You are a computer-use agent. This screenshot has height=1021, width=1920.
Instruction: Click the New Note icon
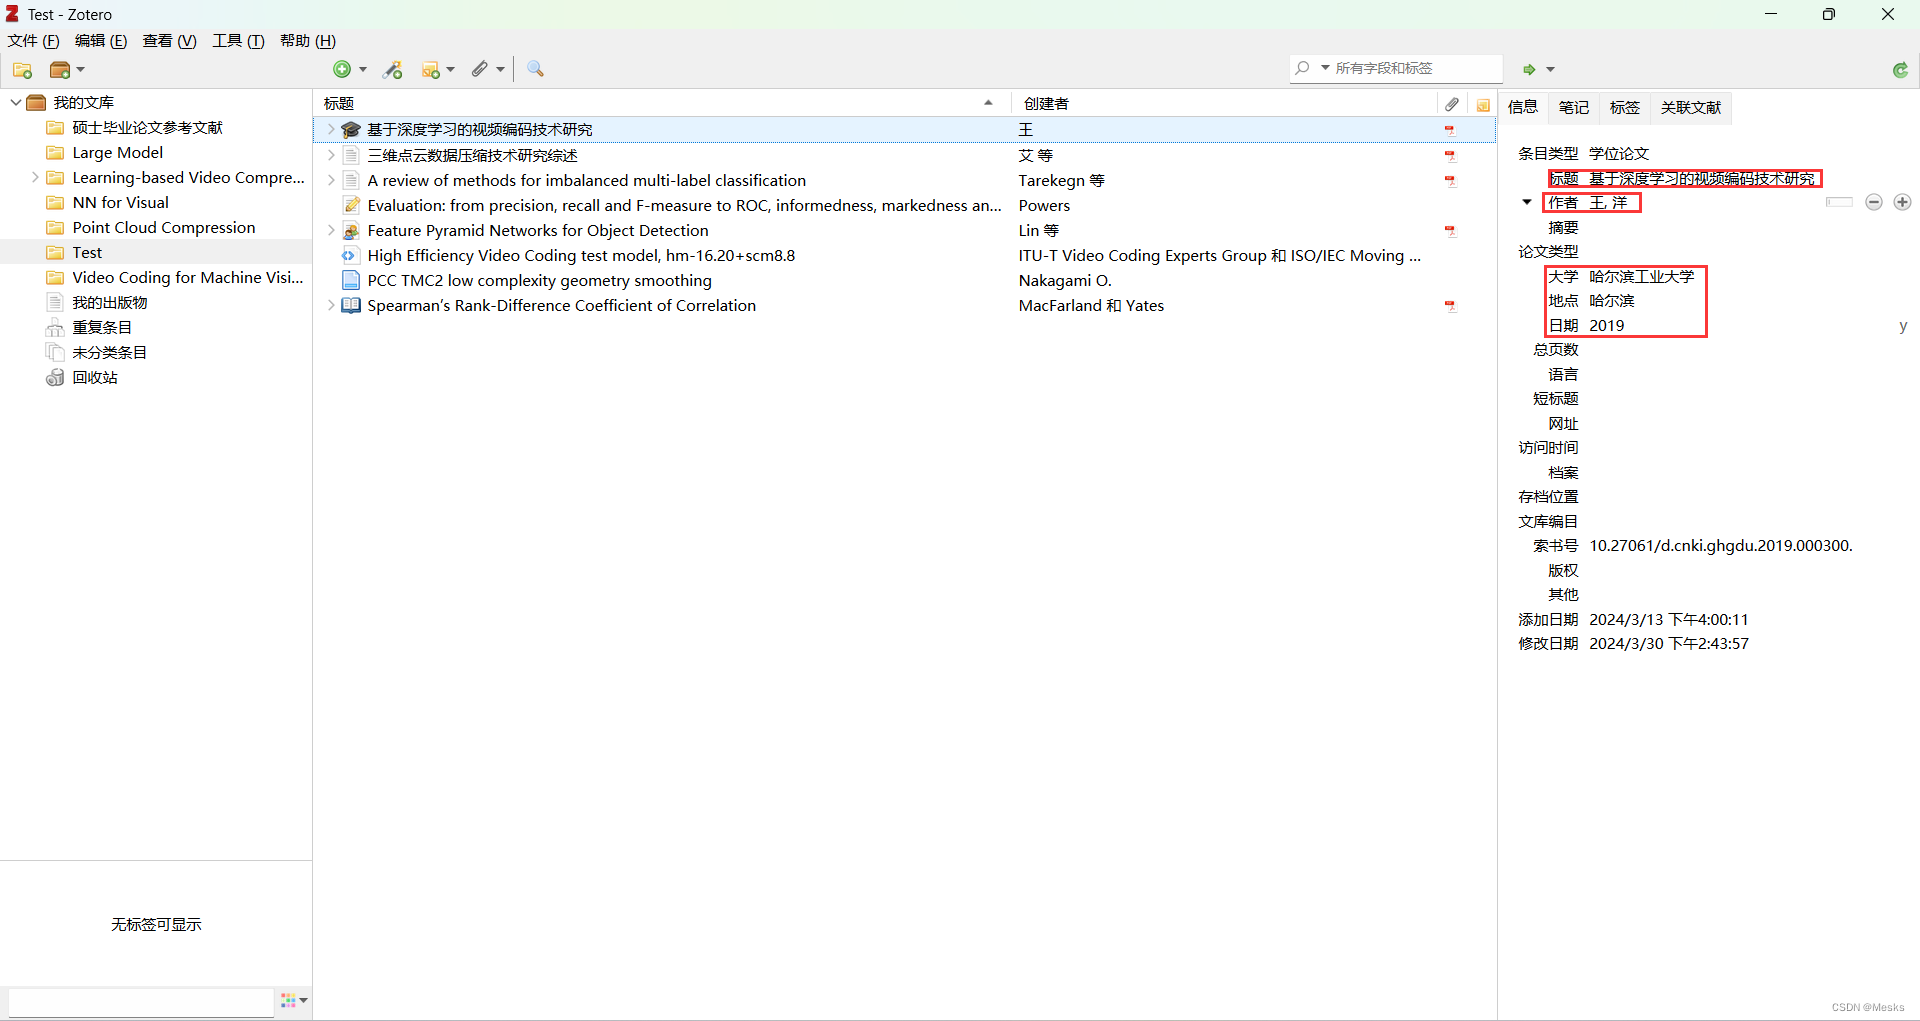point(431,69)
